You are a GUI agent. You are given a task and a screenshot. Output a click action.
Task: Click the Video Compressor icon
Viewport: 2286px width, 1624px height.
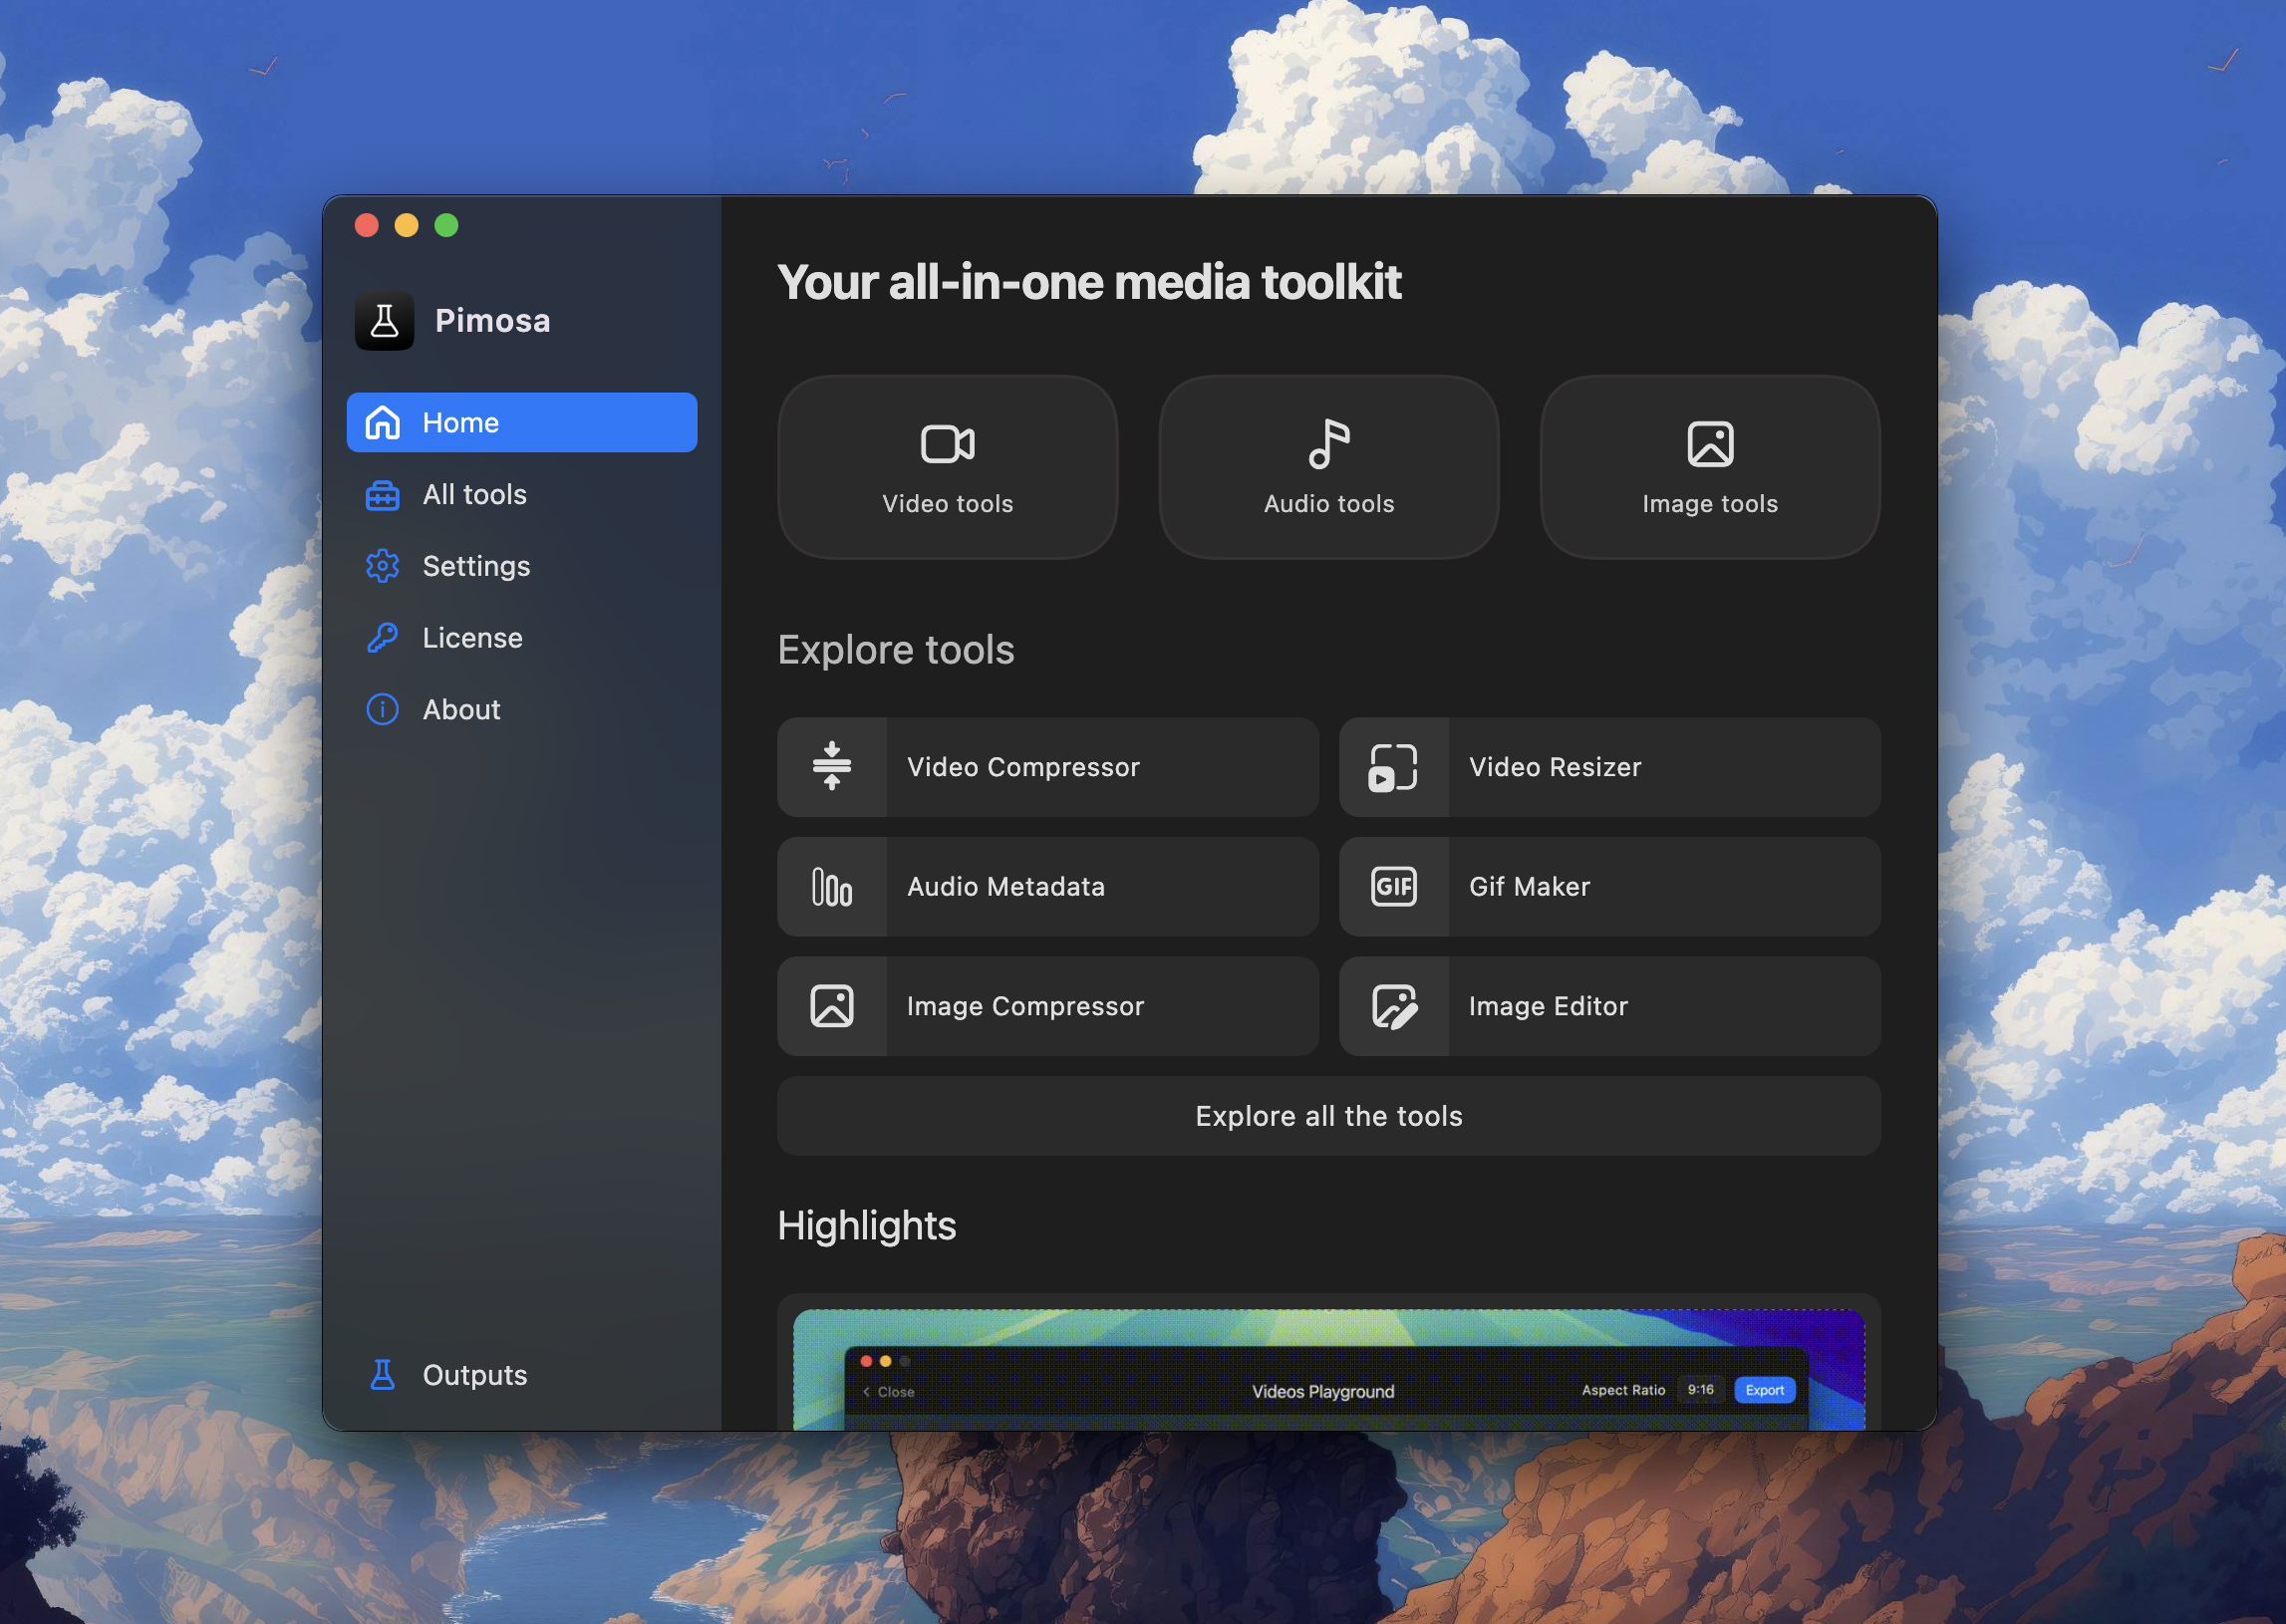tap(832, 767)
